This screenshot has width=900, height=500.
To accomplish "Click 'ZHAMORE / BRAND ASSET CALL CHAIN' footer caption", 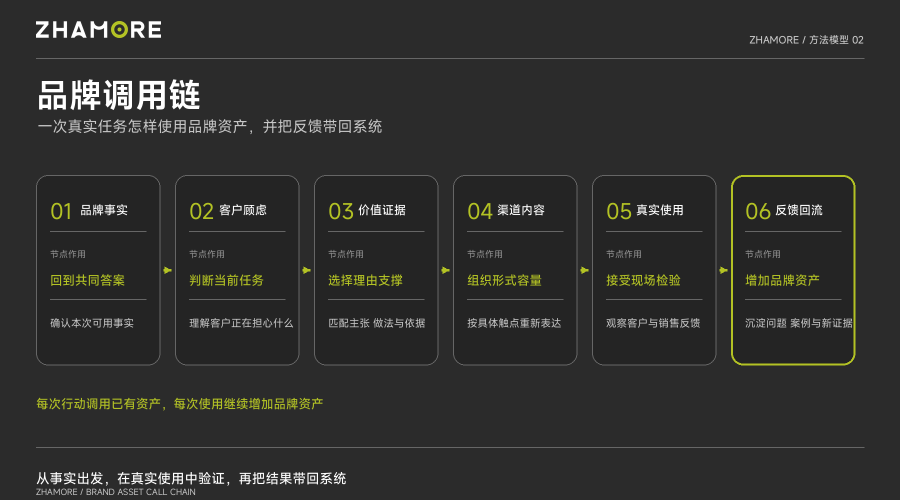I will point(115,492).
